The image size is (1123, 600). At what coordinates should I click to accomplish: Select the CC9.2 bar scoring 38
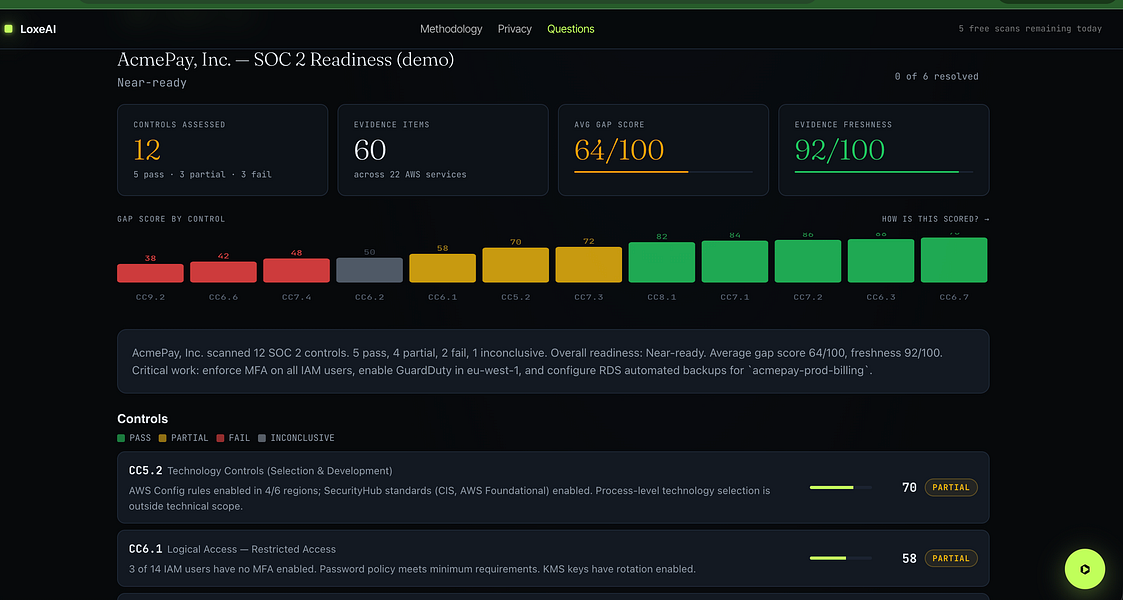pyautogui.click(x=150, y=273)
